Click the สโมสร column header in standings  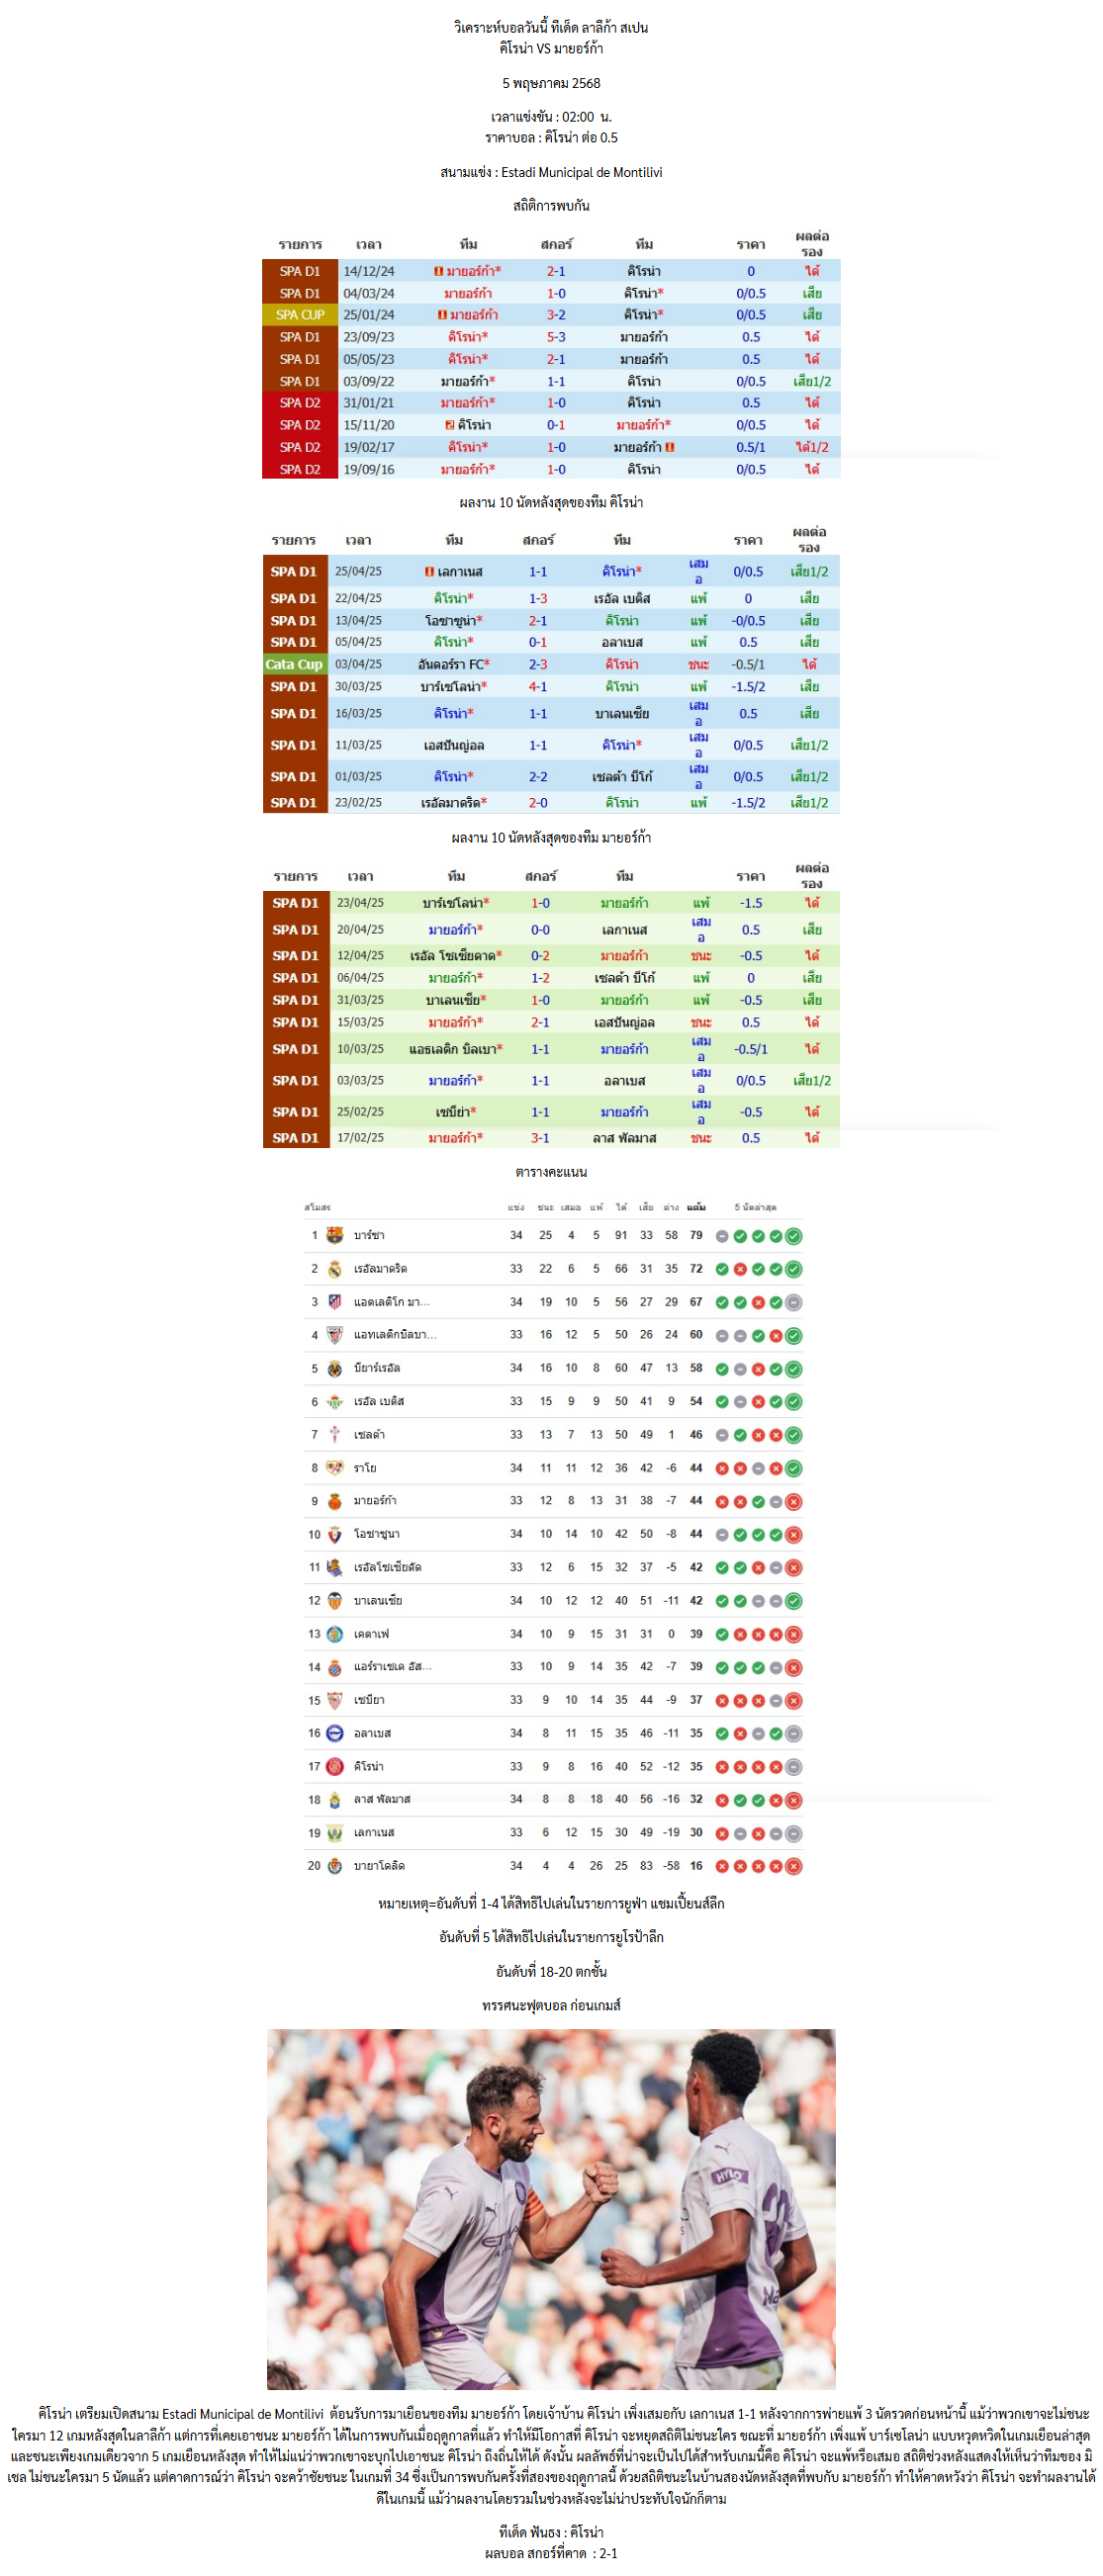(317, 1207)
